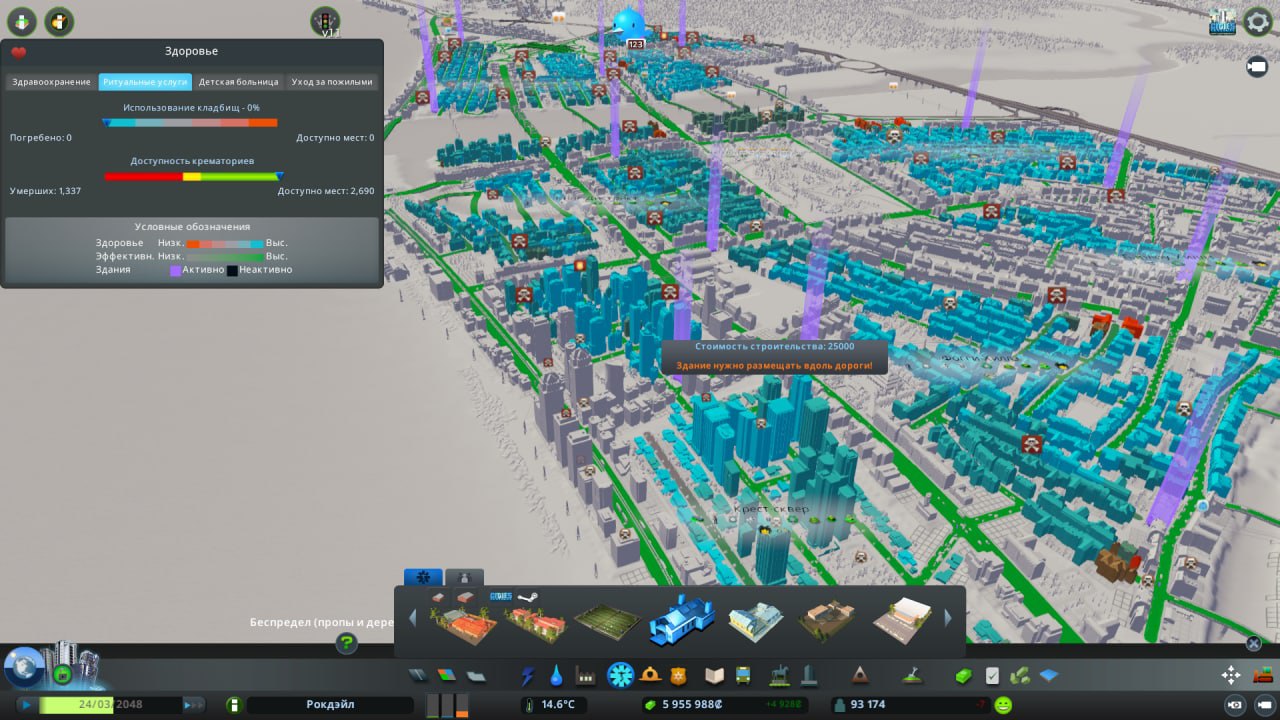
Task: Open the Policies checklist panel
Action: pos(992,676)
